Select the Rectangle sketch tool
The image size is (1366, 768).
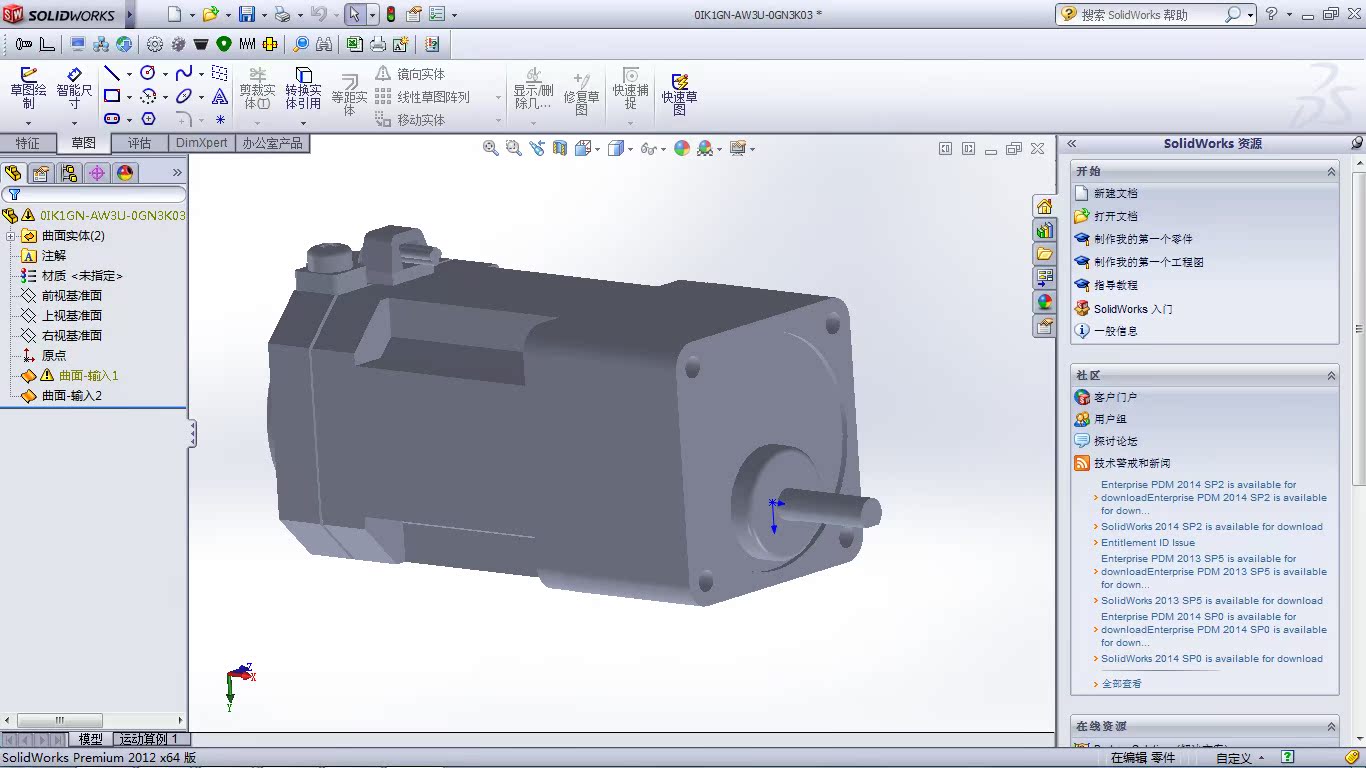tap(112, 96)
